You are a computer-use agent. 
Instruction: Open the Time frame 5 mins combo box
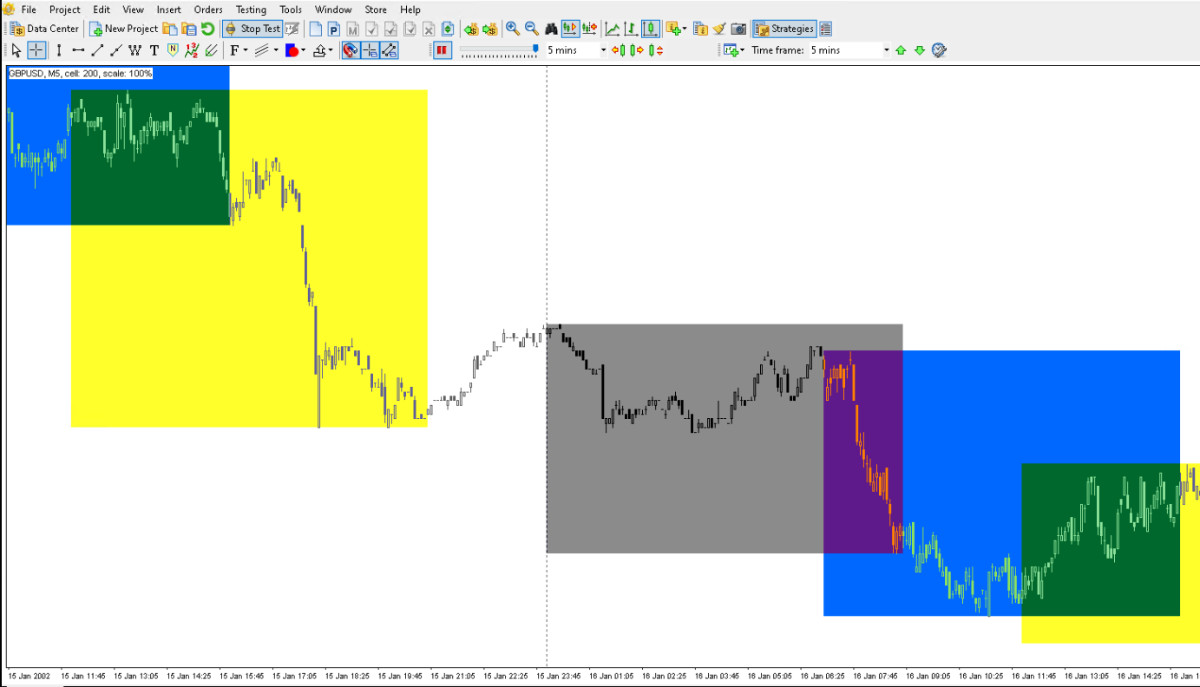850,50
